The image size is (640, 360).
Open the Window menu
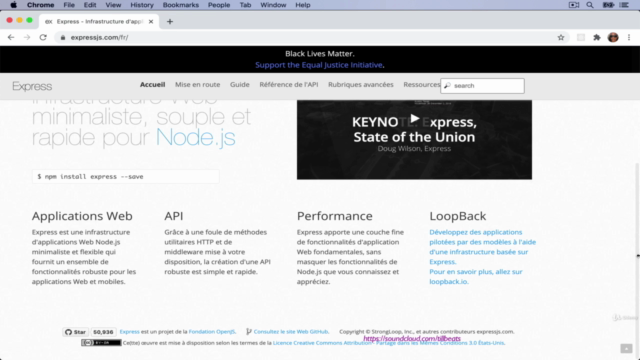tap(273, 5)
